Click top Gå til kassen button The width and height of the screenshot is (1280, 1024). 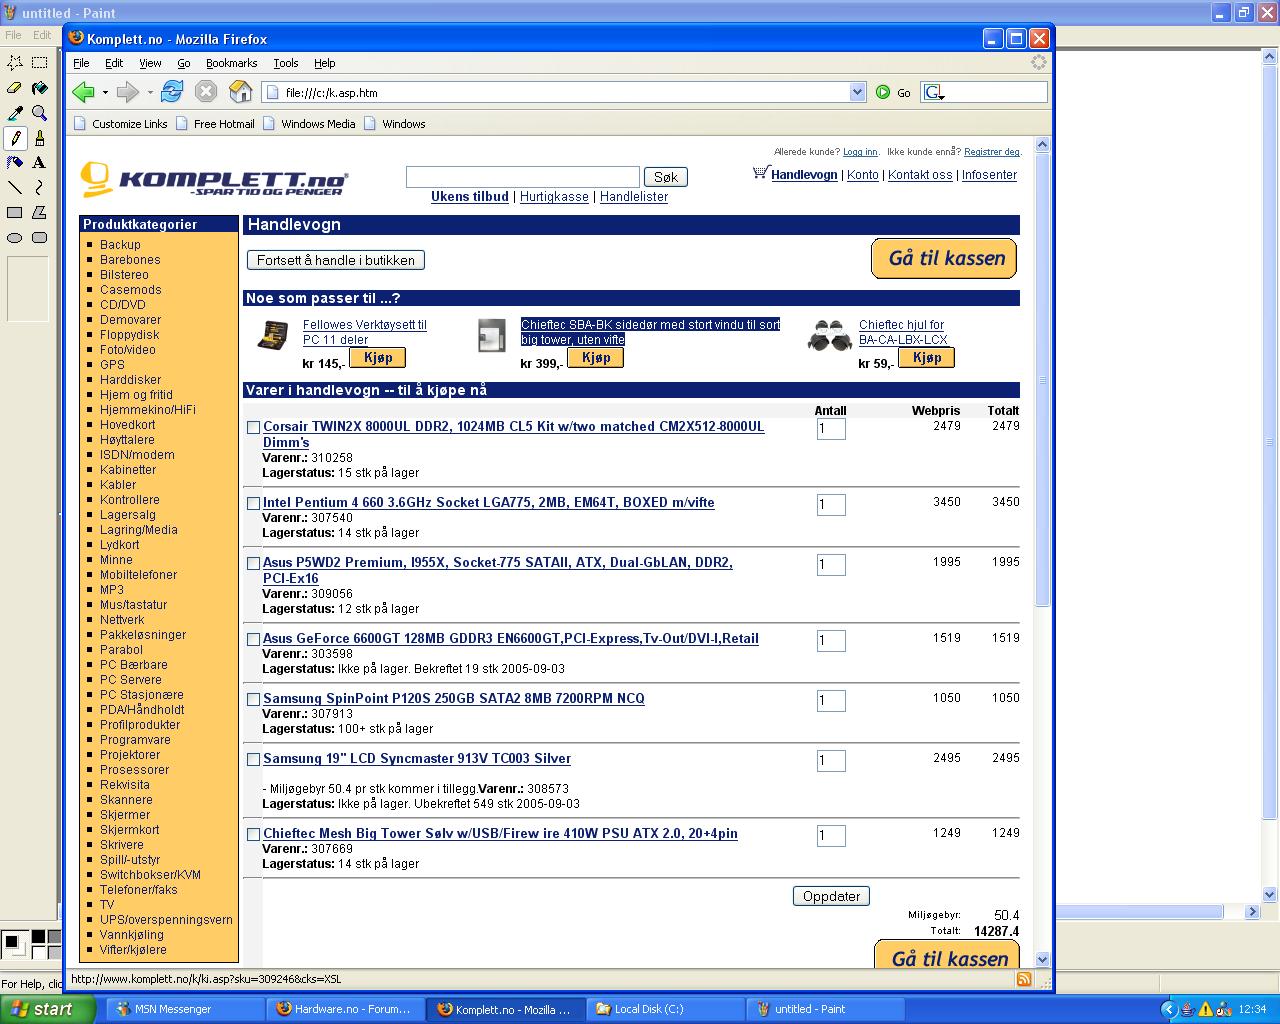945,258
